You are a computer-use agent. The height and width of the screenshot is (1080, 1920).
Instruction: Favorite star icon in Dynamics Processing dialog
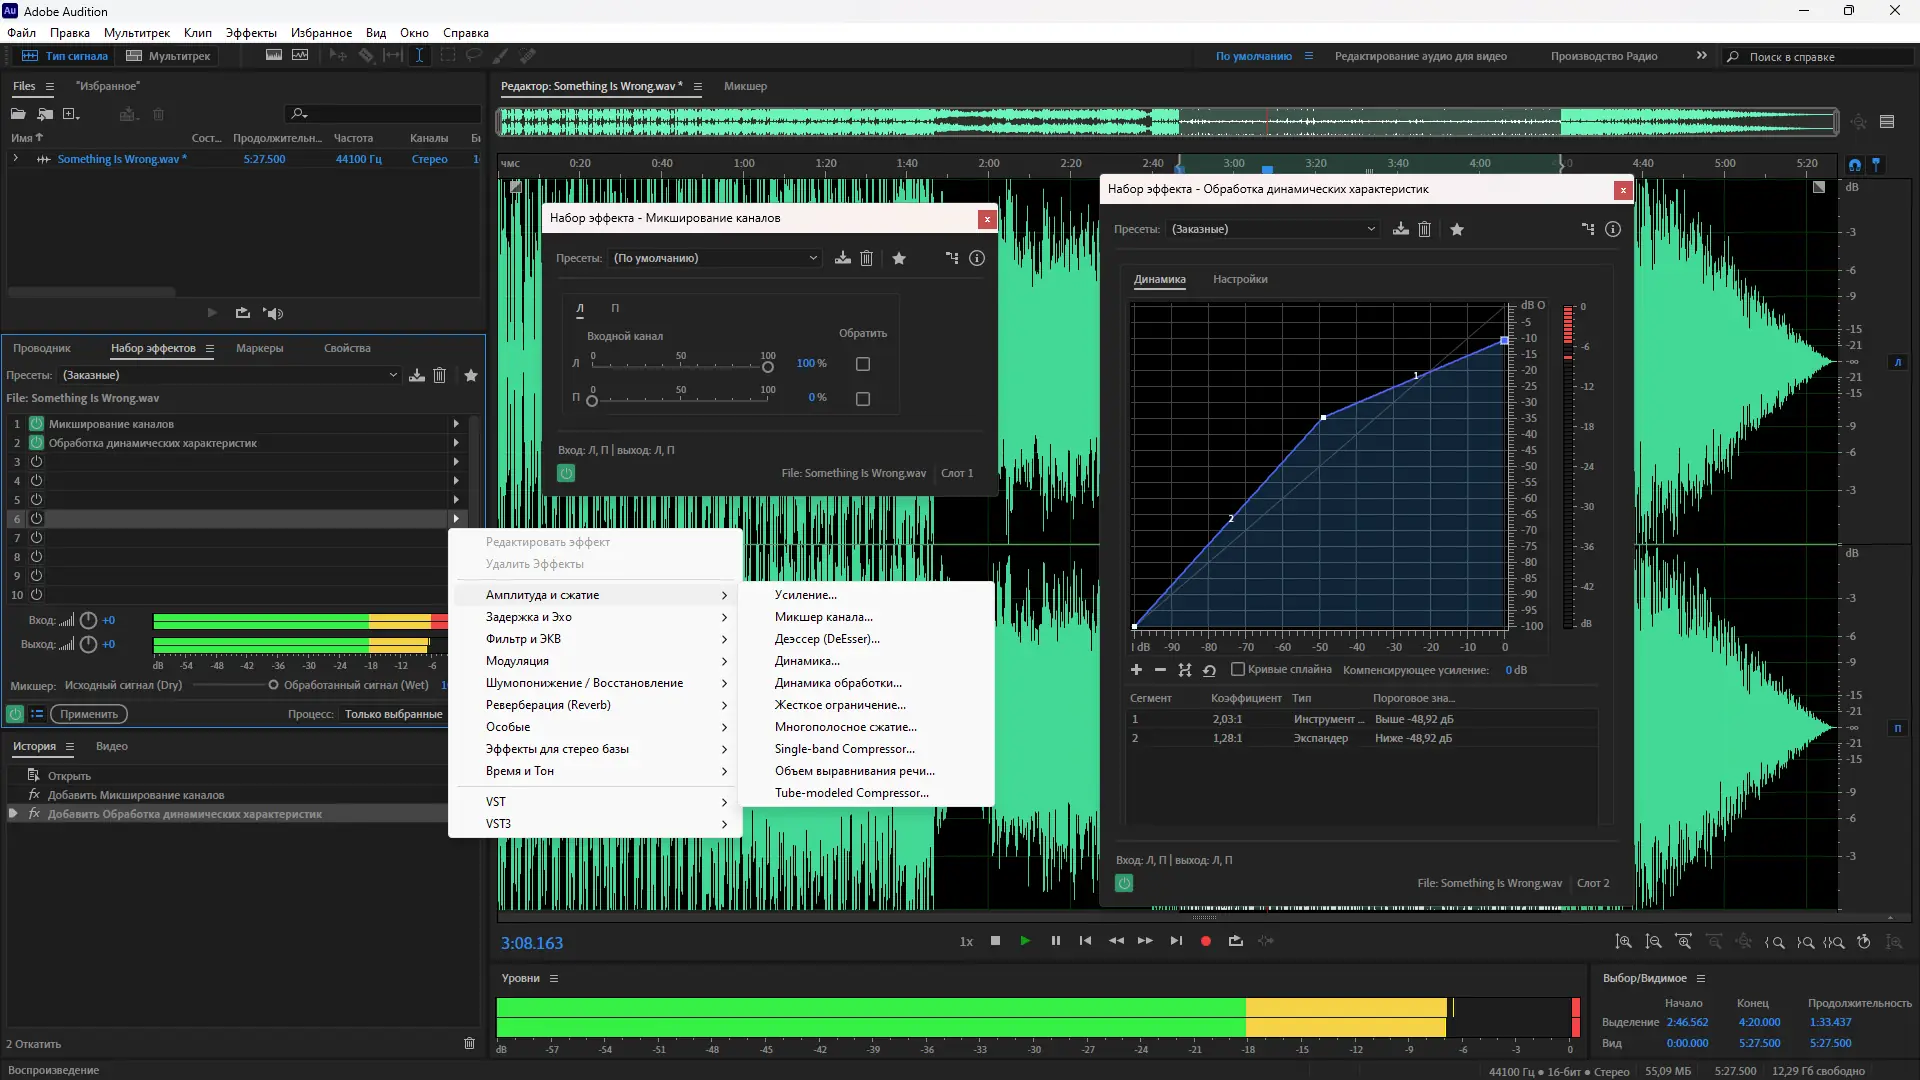[x=1457, y=229]
